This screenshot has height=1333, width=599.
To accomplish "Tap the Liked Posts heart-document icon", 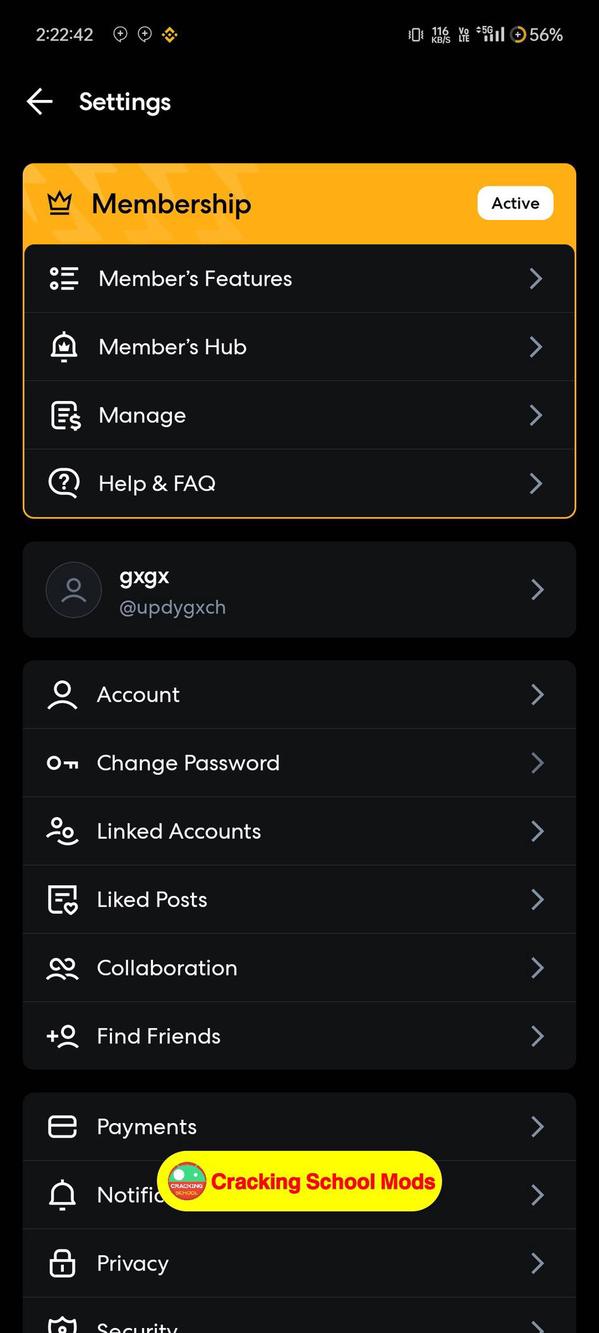I will pos(62,898).
